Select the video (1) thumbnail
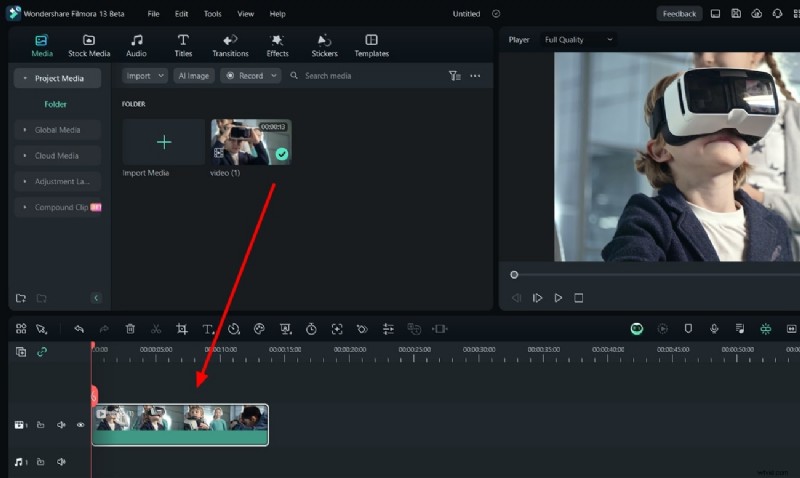Viewport: 800px width, 478px height. point(251,142)
